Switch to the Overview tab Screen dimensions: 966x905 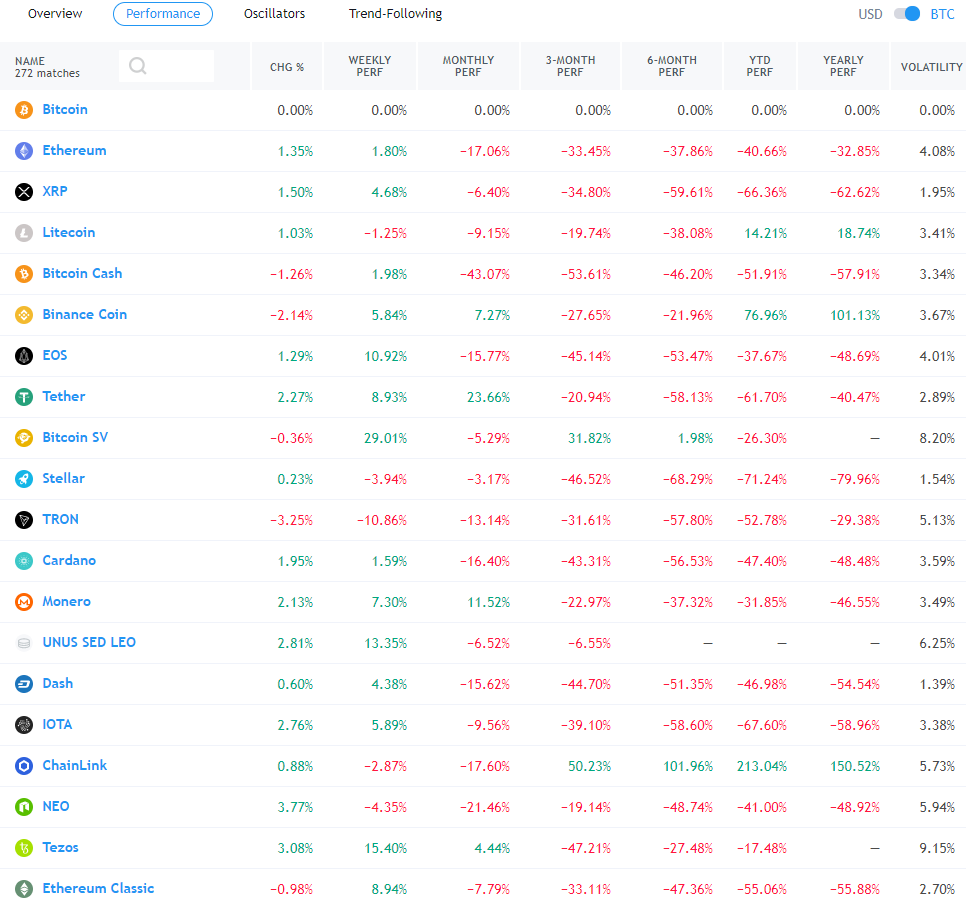55,14
